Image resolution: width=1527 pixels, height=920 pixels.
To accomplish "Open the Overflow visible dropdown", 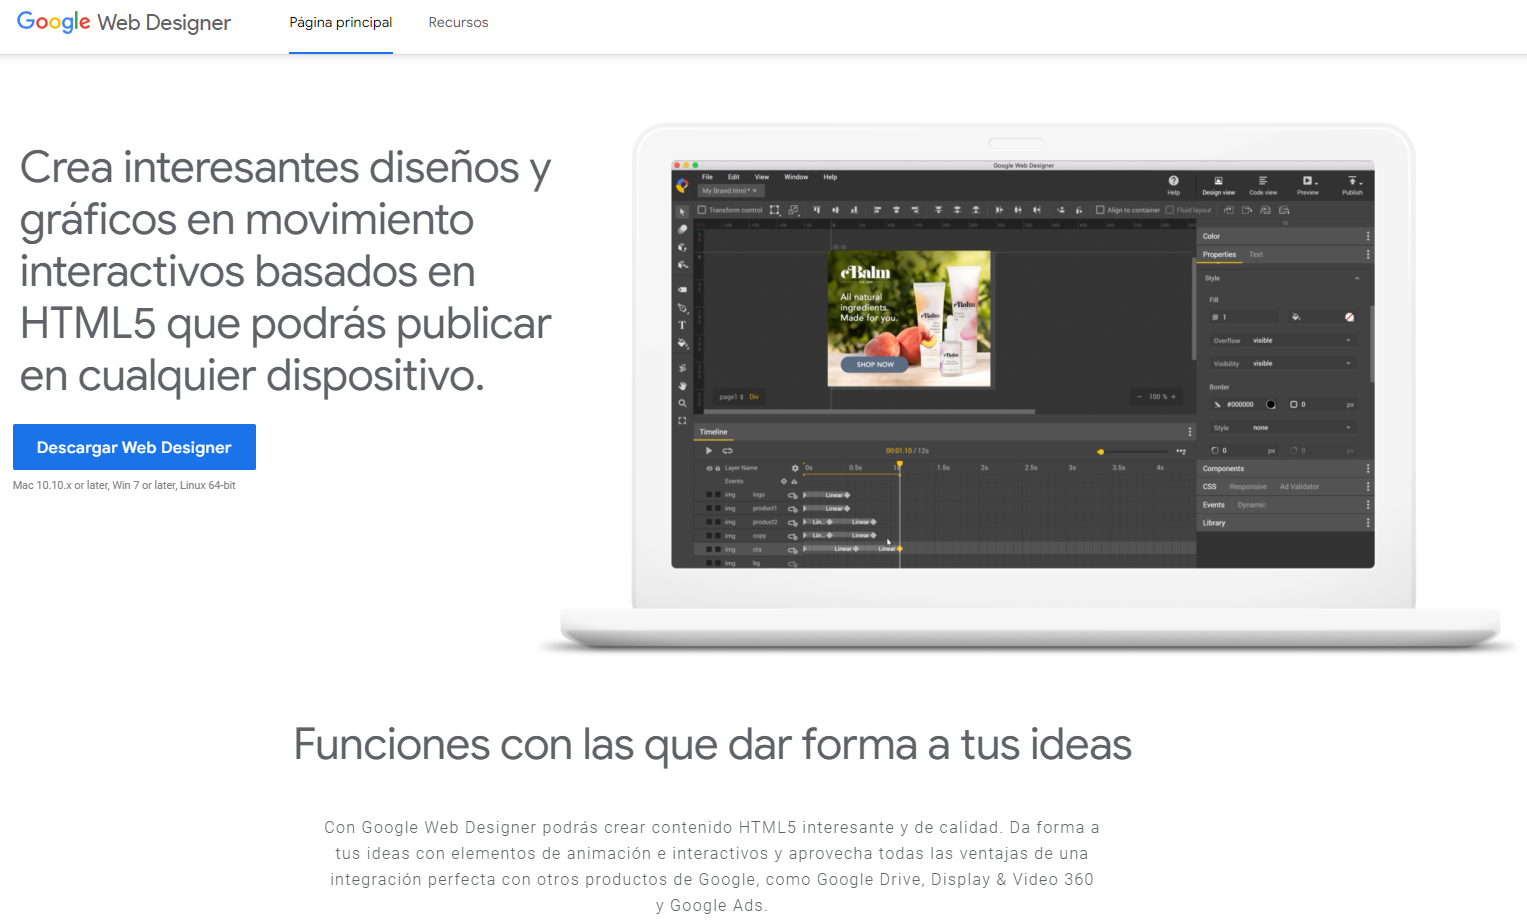I will point(1284,341).
